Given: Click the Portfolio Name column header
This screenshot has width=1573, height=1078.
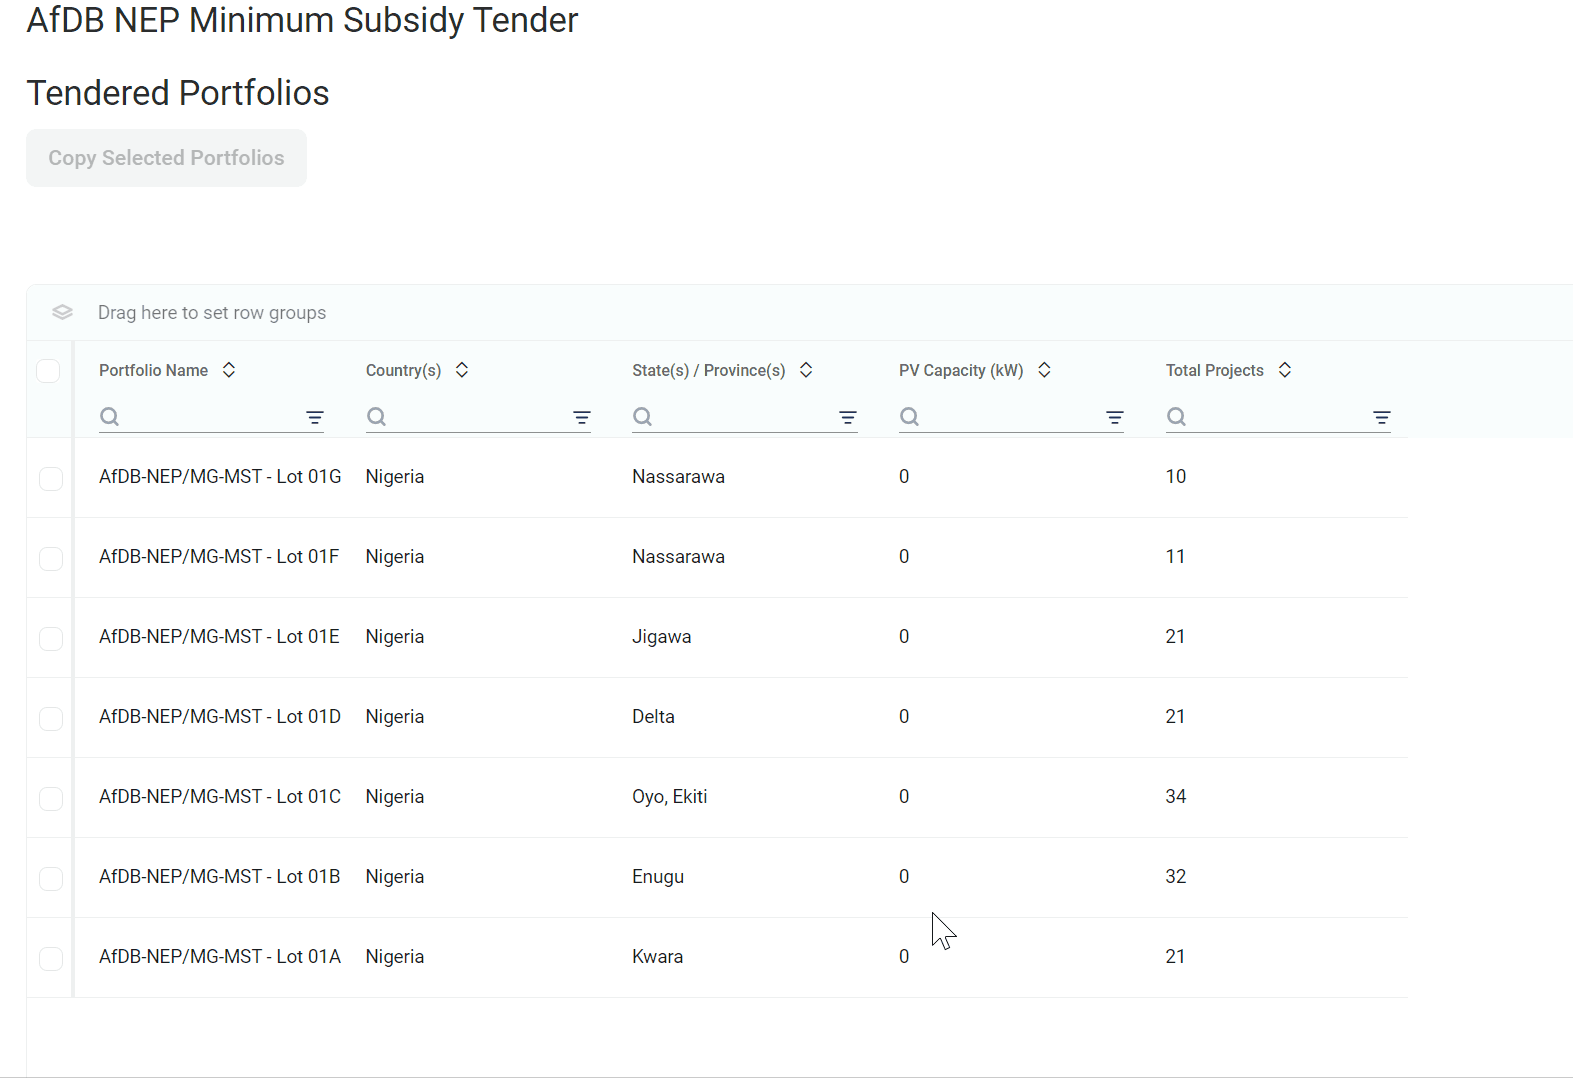Looking at the screenshot, I should click(x=153, y=370).
